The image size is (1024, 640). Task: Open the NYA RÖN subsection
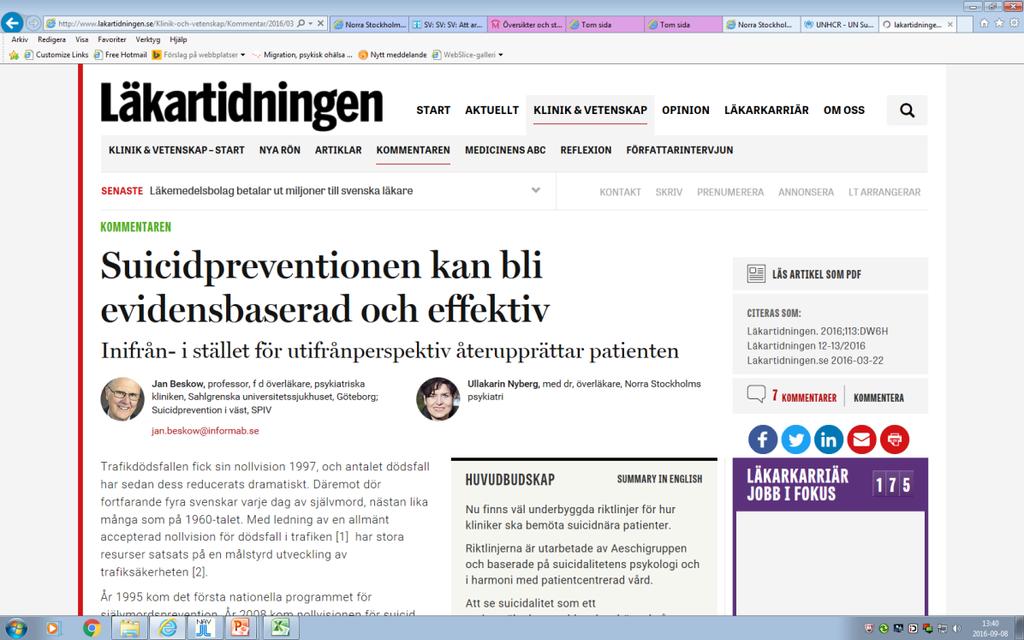280,150
